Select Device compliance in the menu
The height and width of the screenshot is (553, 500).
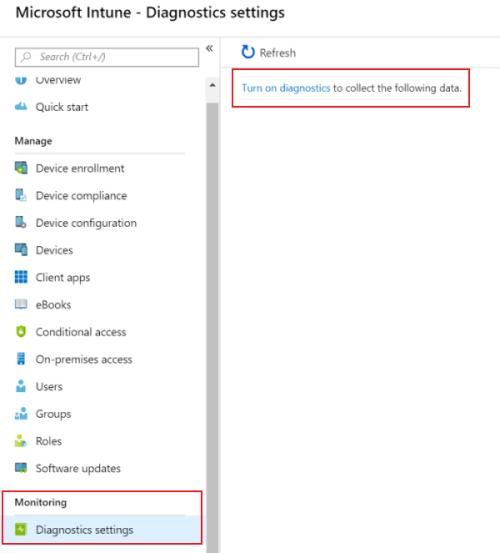click(81, 196)
